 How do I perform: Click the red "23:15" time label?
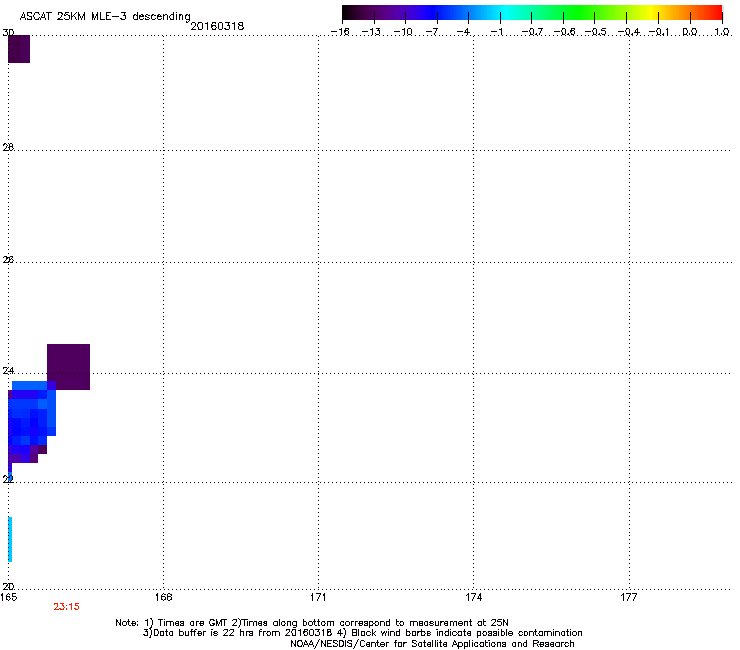tap(66, 607)
